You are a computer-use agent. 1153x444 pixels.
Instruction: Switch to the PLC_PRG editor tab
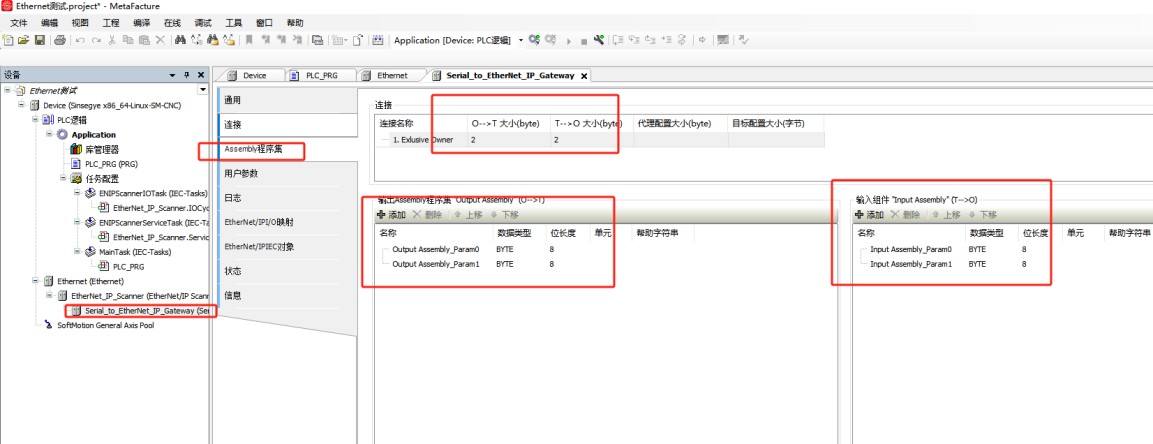[318, 75]
